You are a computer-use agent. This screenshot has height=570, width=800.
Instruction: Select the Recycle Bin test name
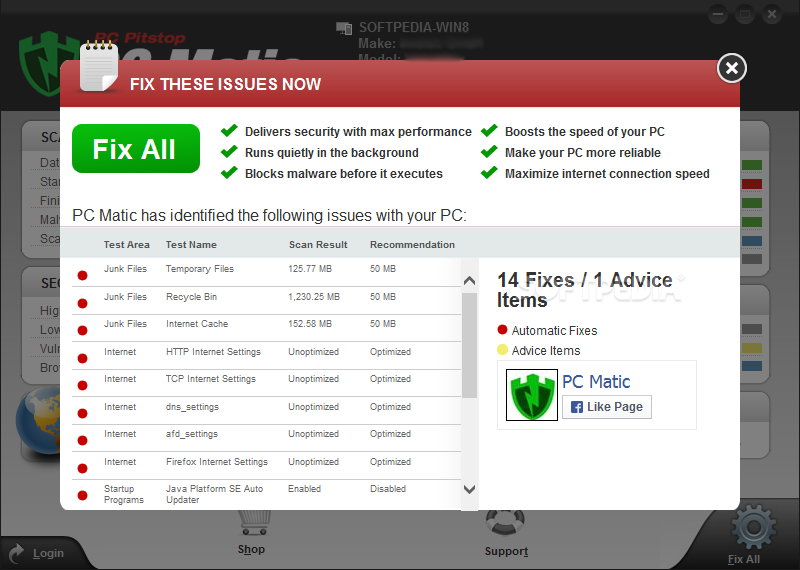point(191,296)
